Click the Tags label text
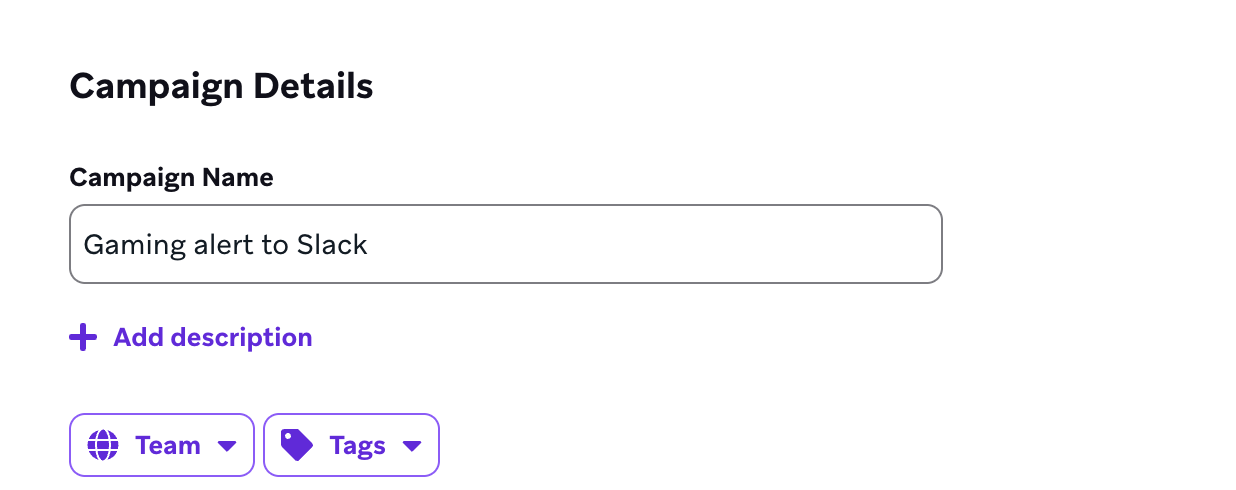This screenshot has height=490, width=1236. tap(357, 445)
